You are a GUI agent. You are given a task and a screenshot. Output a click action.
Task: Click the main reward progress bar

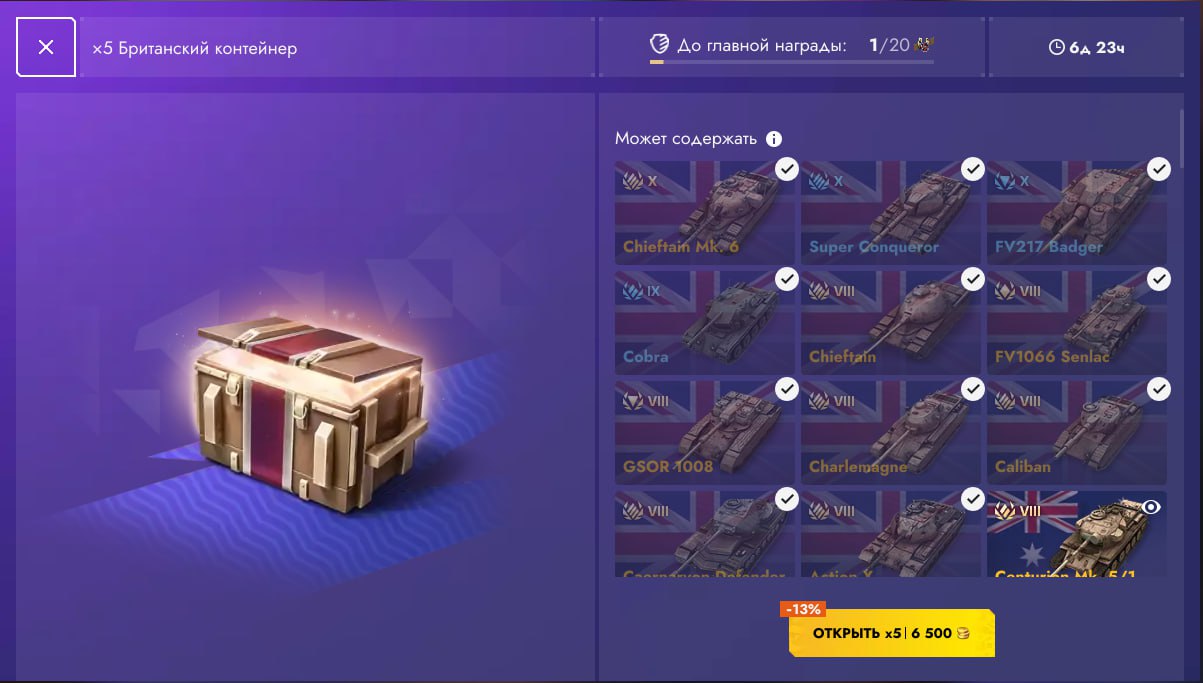pyautogui.click(x=792, y=62)
